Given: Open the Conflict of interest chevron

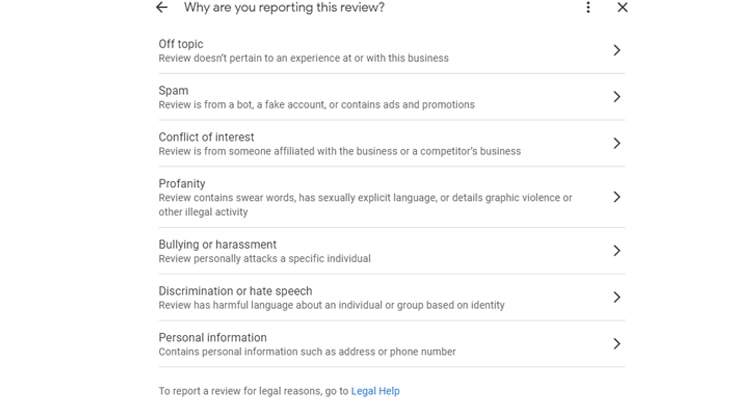Looking at the screenshot, I should pos(617,143).
